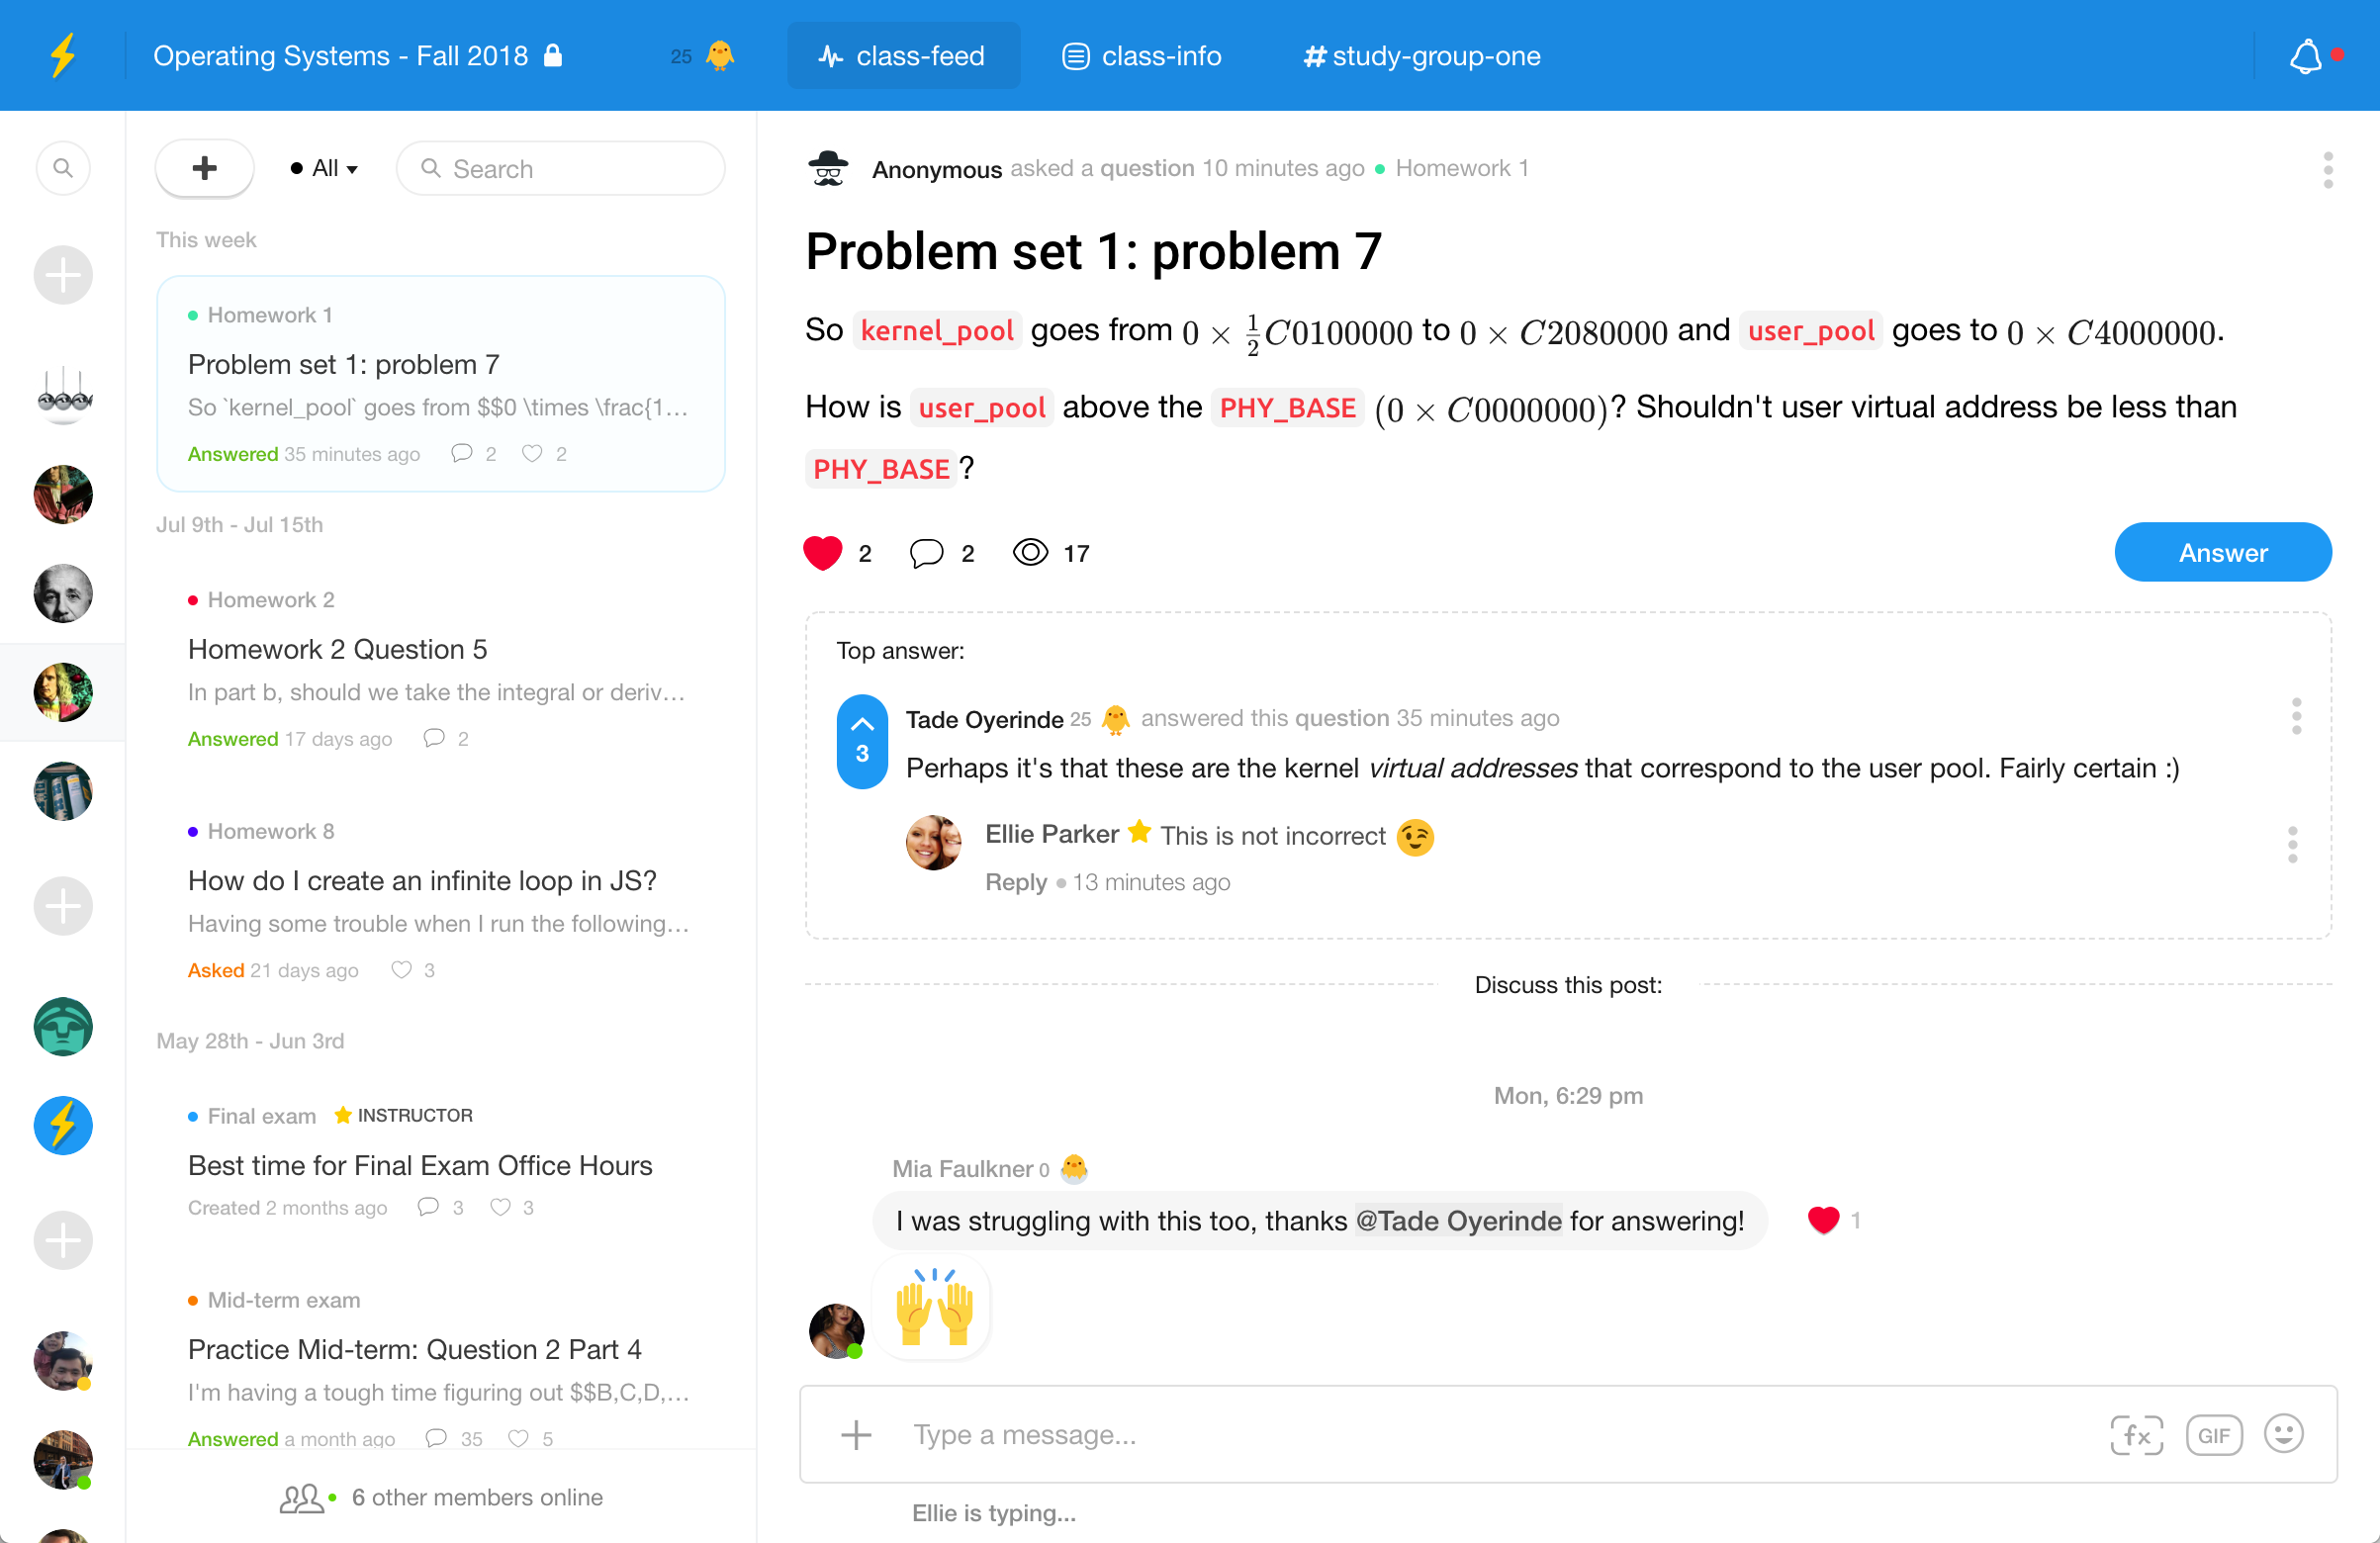The height and width of the screenshot is (1543, 2380).
Task: Click the sidebar search magnifier icon
Action: tap(63, 168)
